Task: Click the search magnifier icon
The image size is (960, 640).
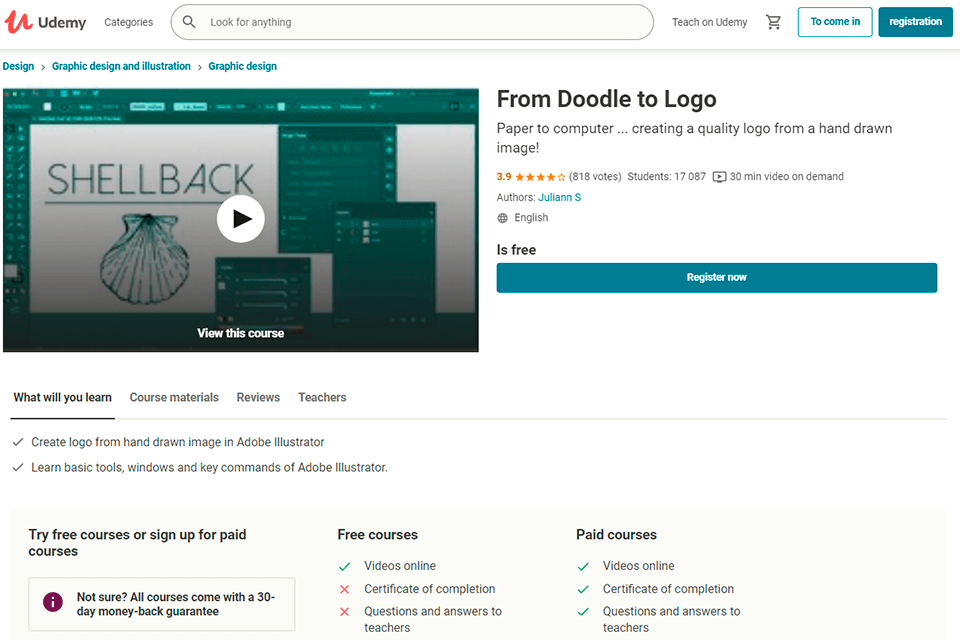Action: click(x=190, y=22)
